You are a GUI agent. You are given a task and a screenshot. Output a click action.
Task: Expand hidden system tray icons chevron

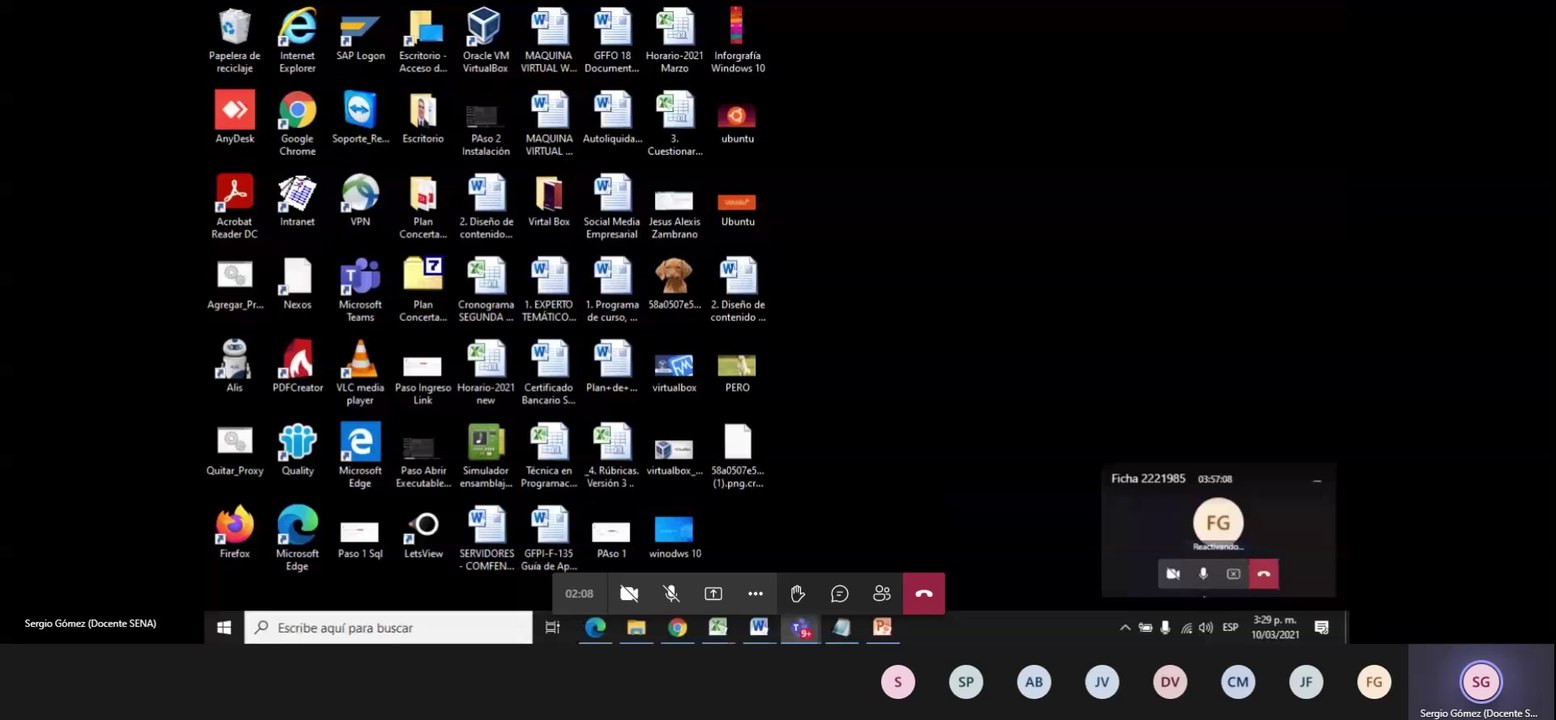[1125, 628]
